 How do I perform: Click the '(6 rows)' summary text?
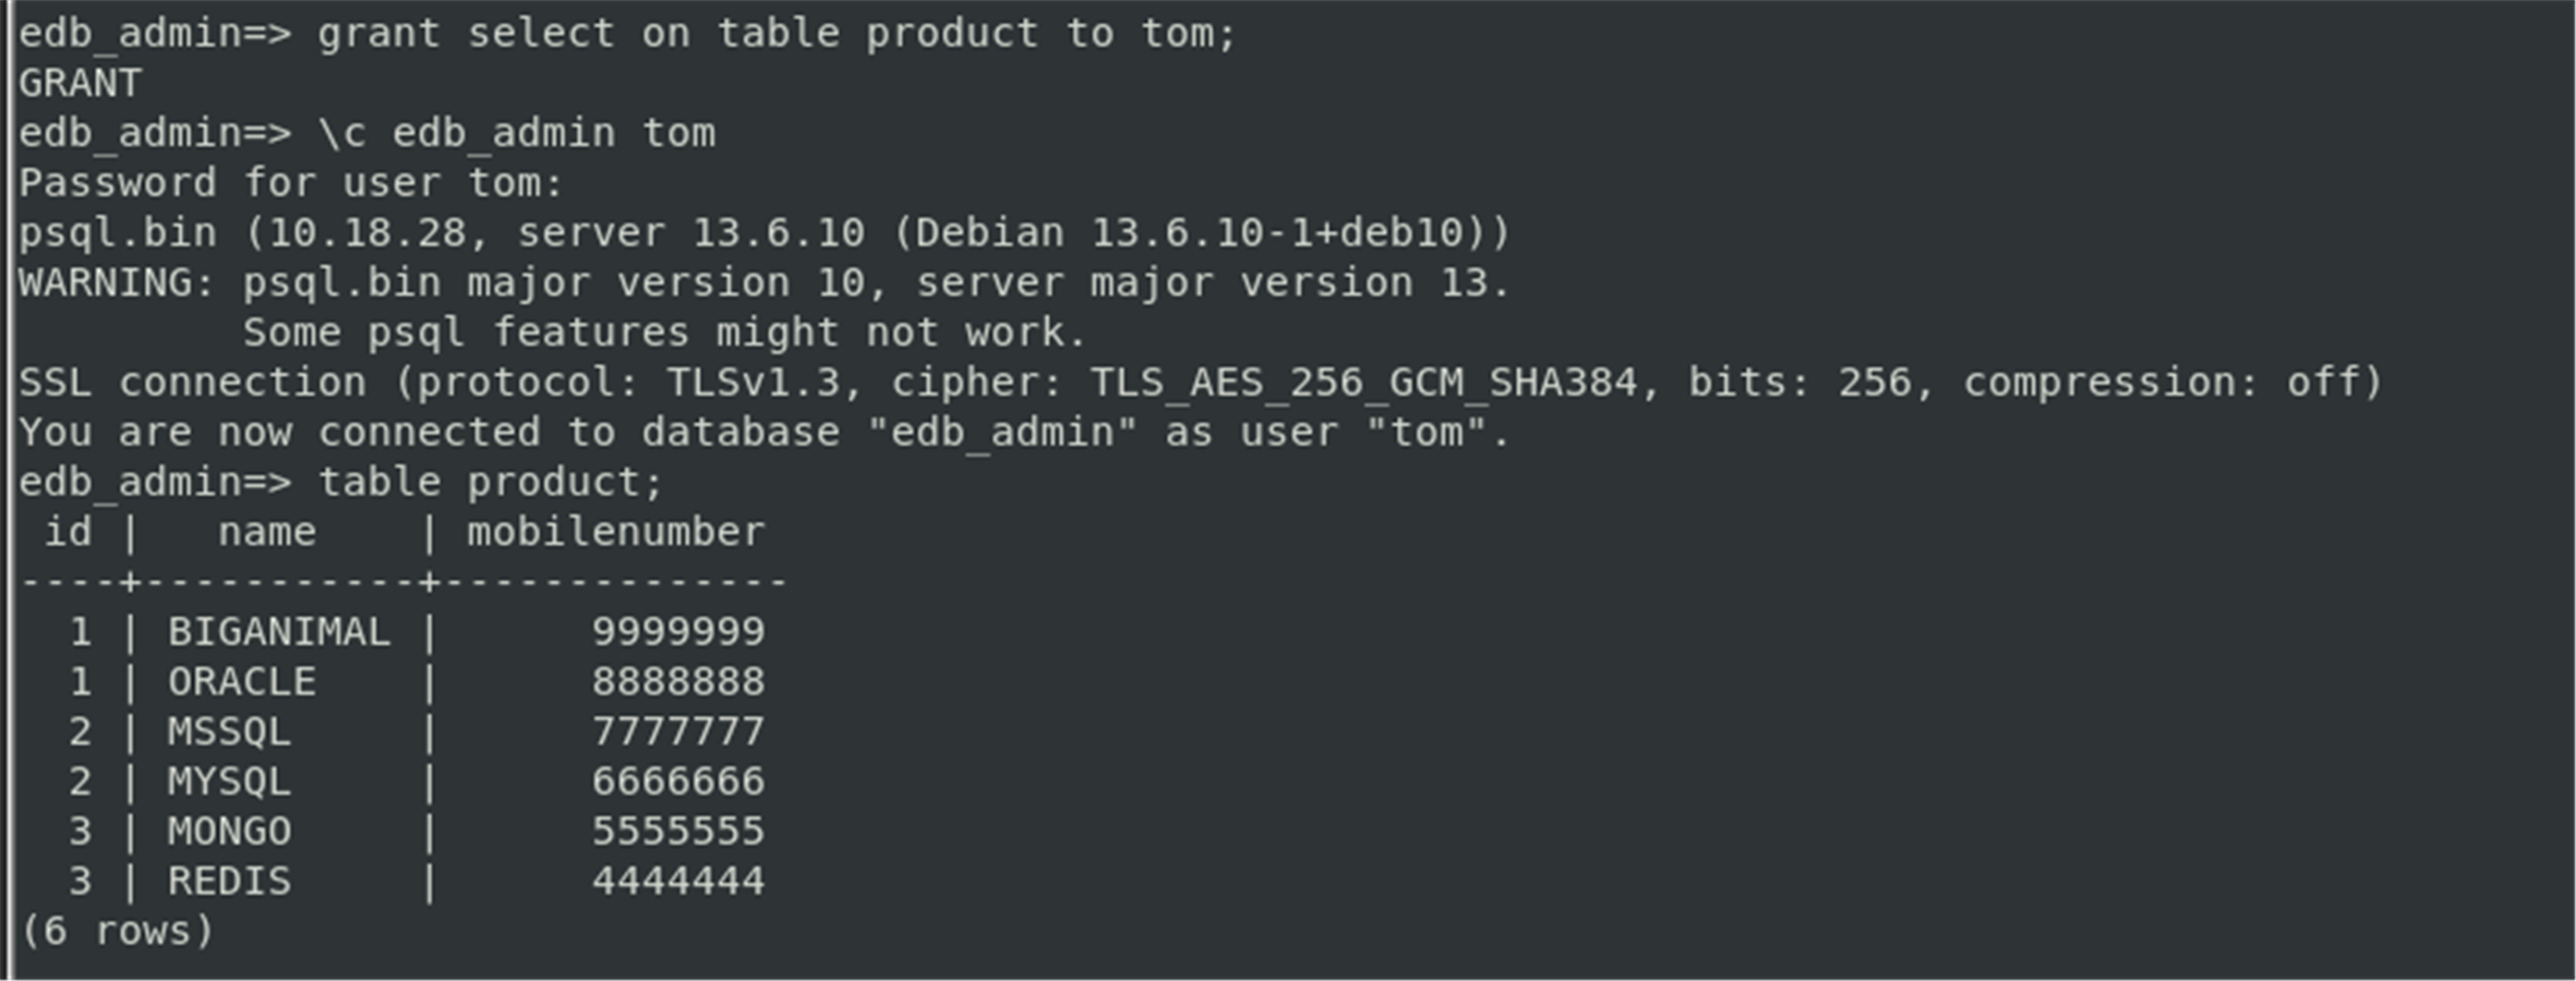(x=117, y=932)
